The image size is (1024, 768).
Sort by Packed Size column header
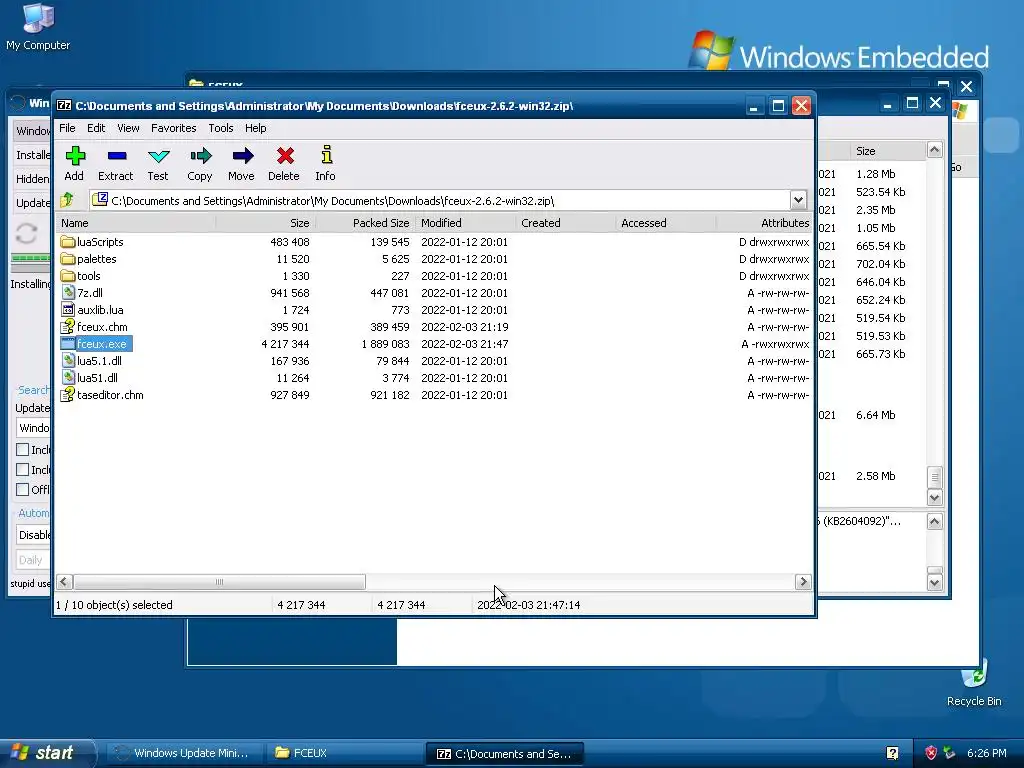click(x=365, y=223)
